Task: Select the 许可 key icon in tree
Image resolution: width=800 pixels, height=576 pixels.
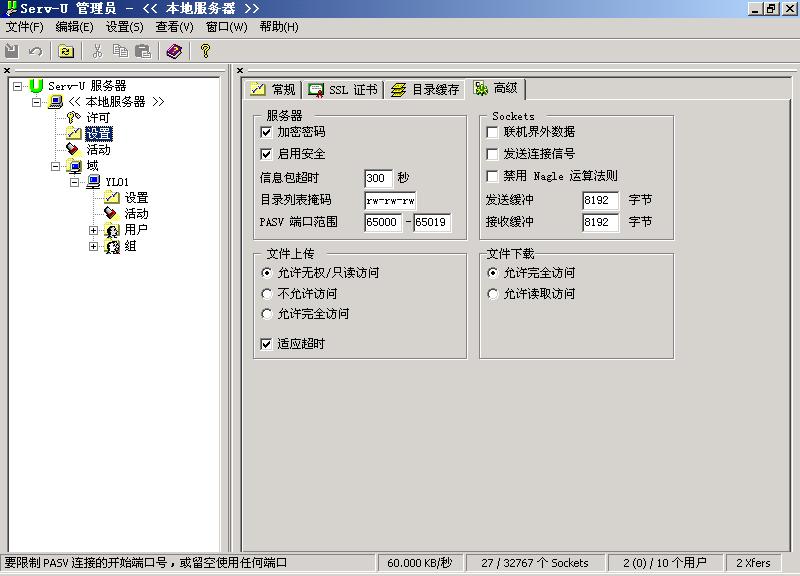Action: pos(73,117)
